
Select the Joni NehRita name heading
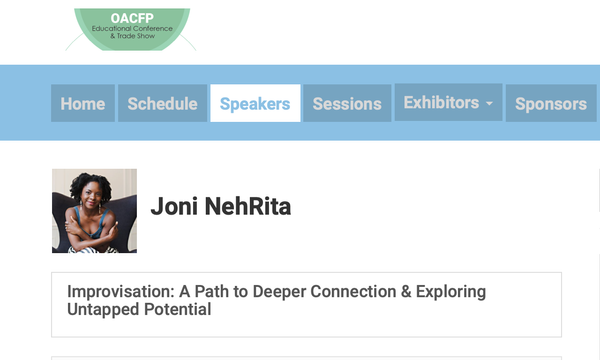221,206
